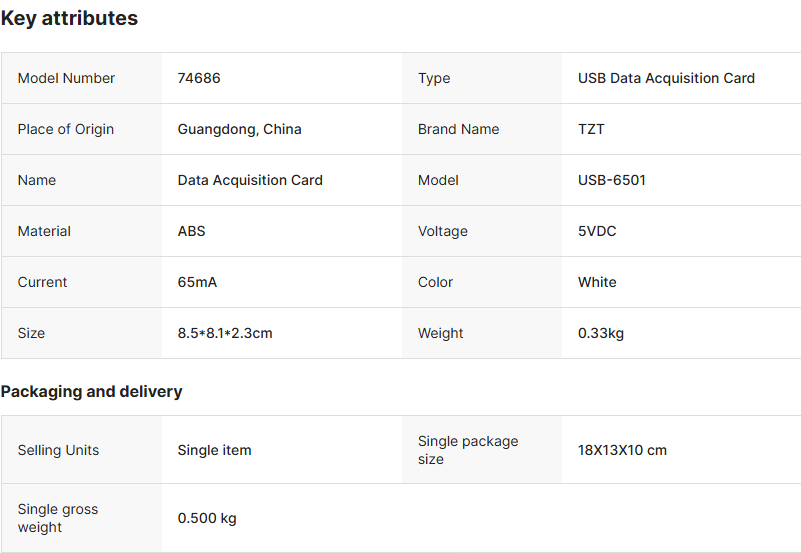Image resolution: width=801 pixels, height=553 pixels.
Task: Click the 8.5*8.1*2.3cm size value
Action: [x=225, y=333]
